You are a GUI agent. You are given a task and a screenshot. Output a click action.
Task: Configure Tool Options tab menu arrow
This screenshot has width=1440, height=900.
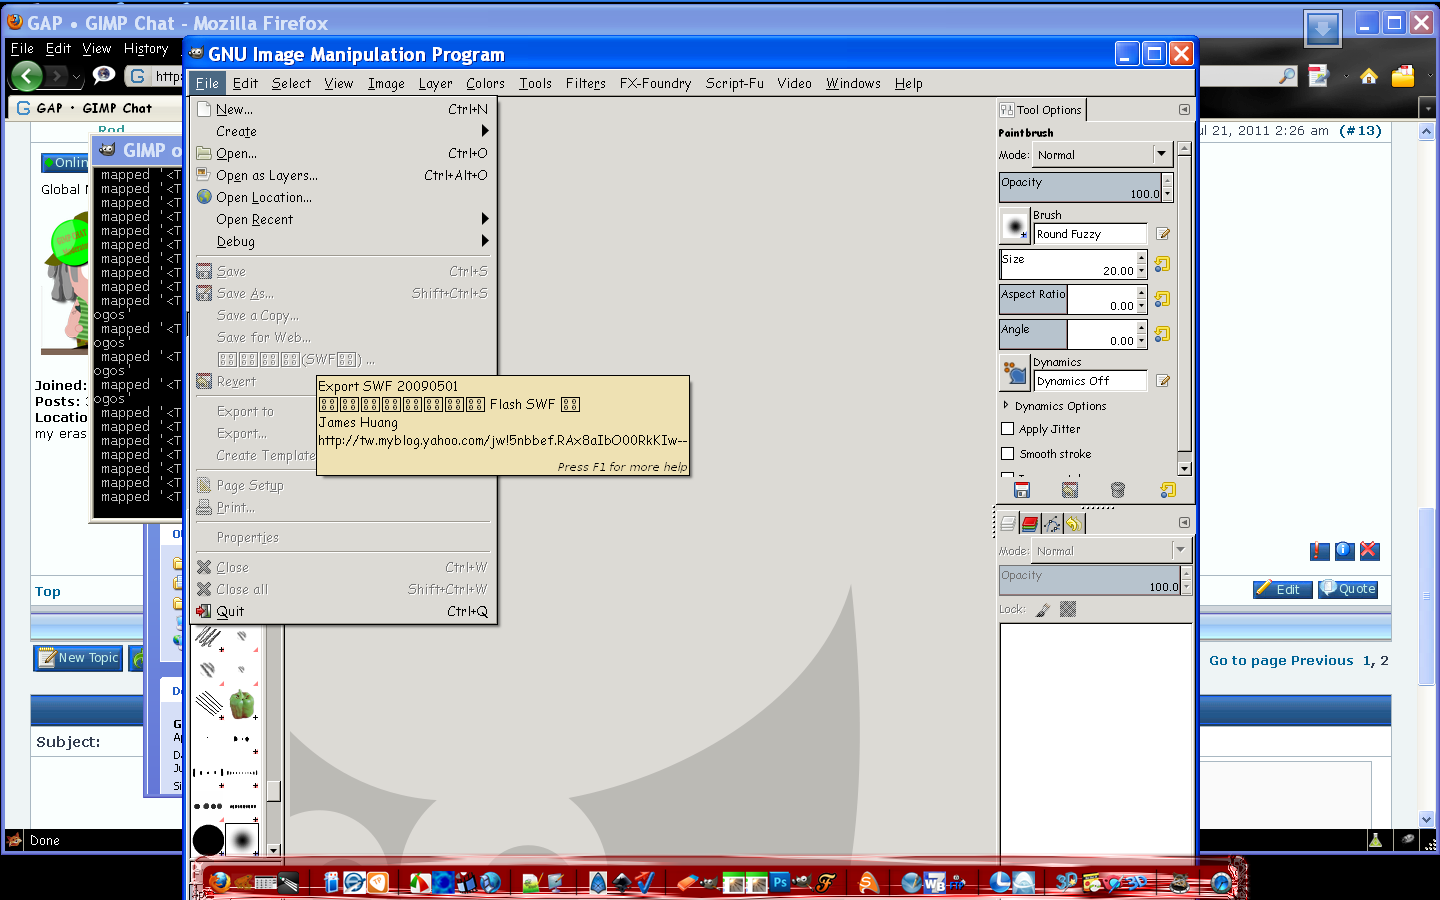click(x=1184, y=110)
